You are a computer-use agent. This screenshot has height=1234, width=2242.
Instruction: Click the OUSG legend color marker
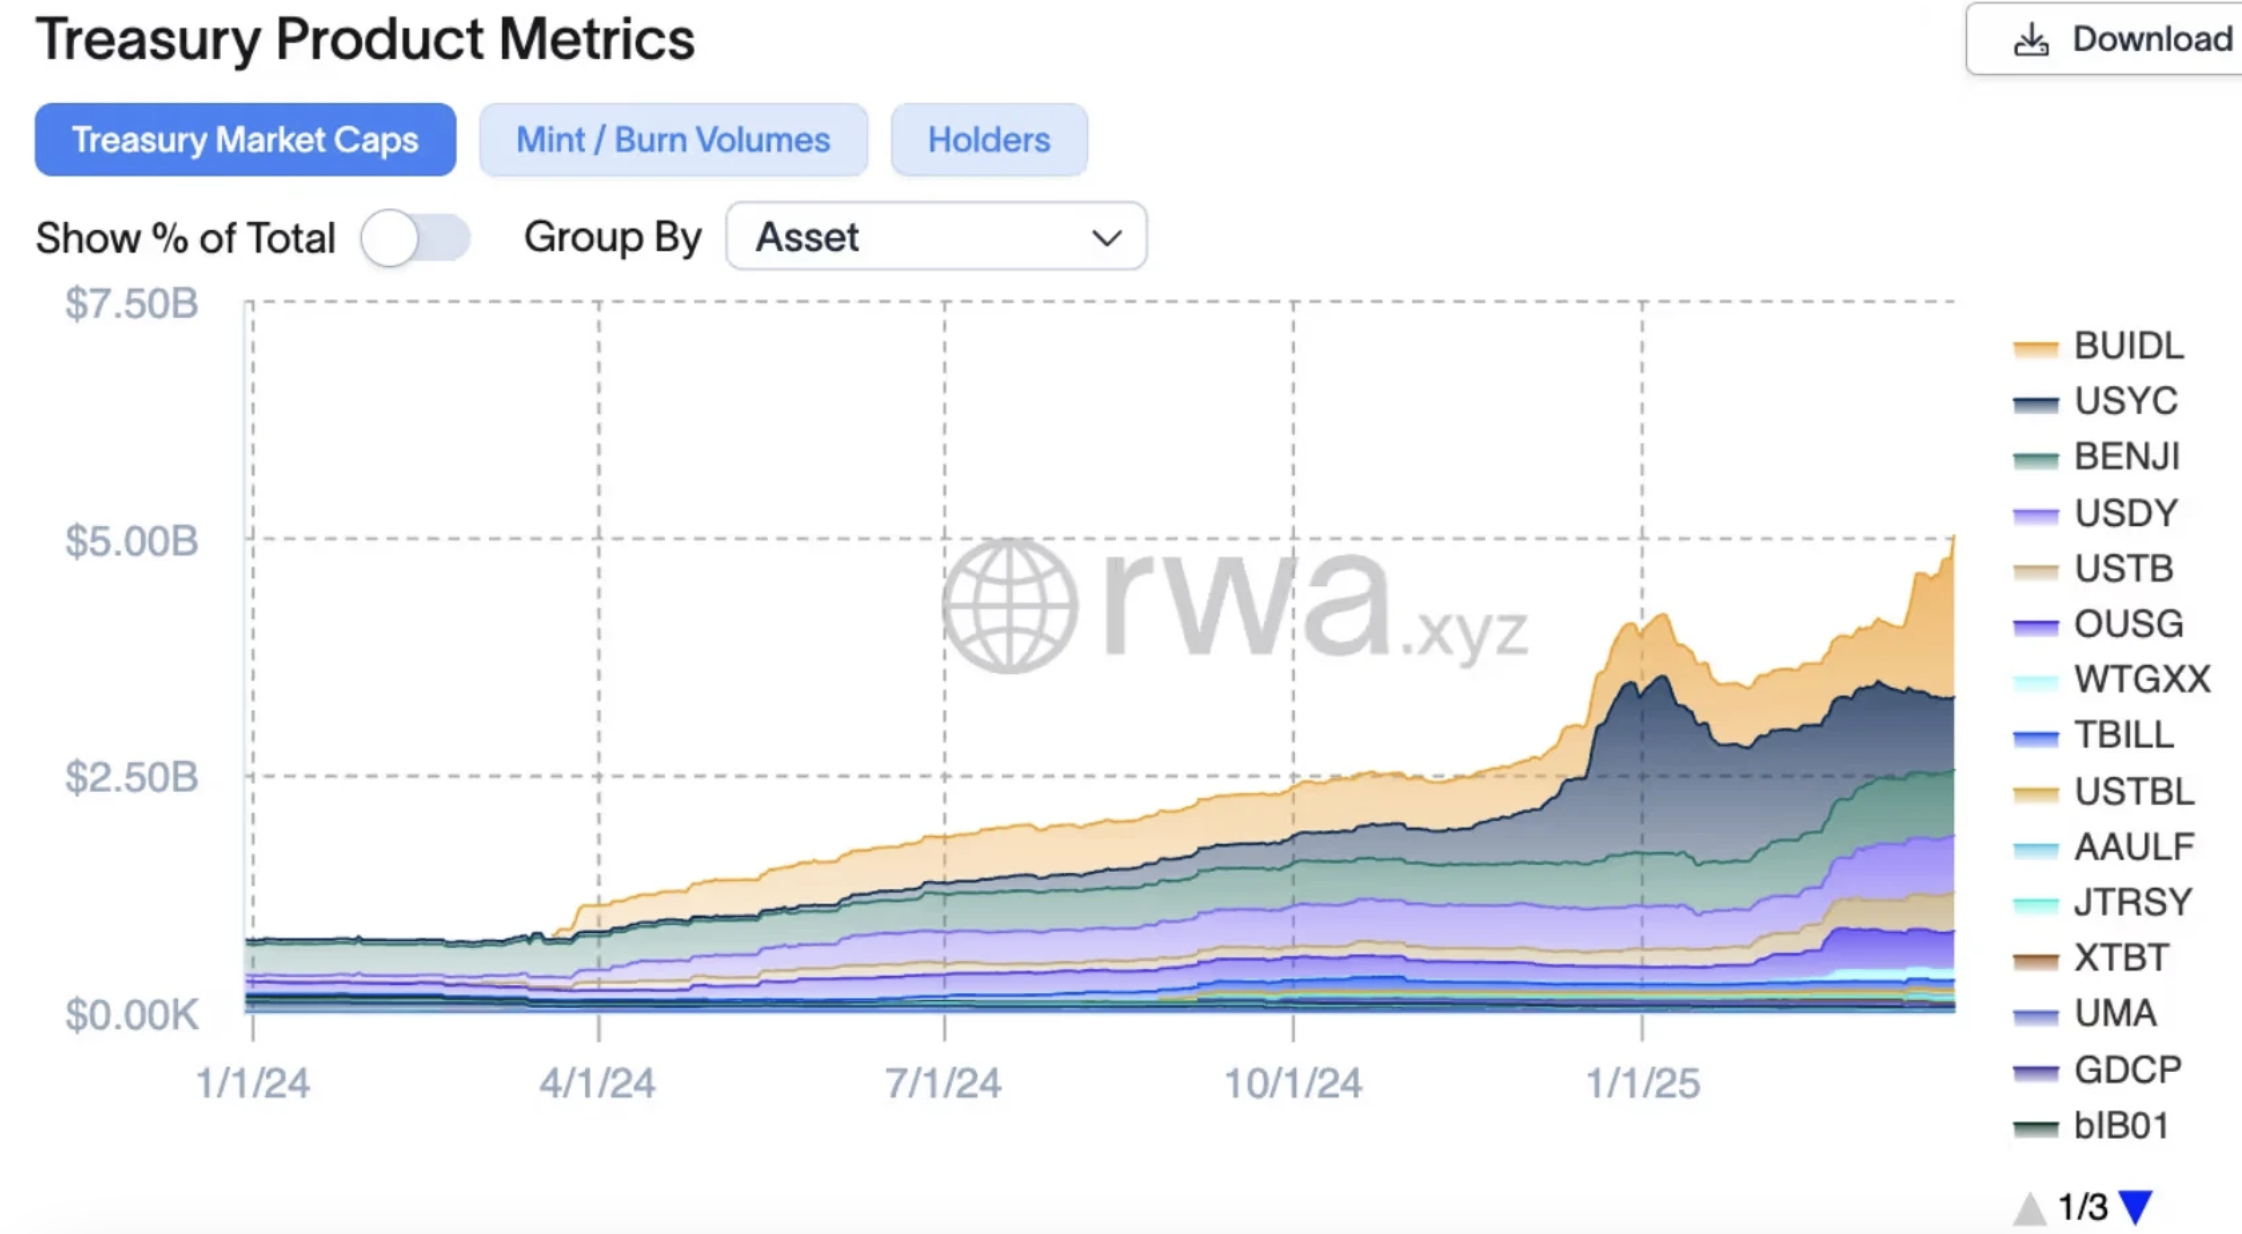pyautogui.click(x=2035, y=626)
